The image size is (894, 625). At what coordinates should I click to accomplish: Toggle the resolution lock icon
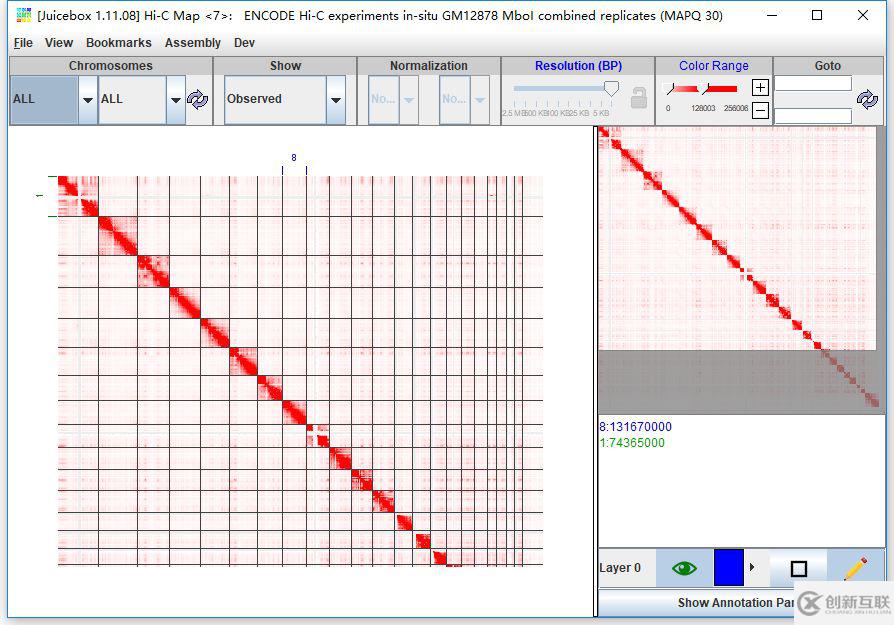(639, 98)
